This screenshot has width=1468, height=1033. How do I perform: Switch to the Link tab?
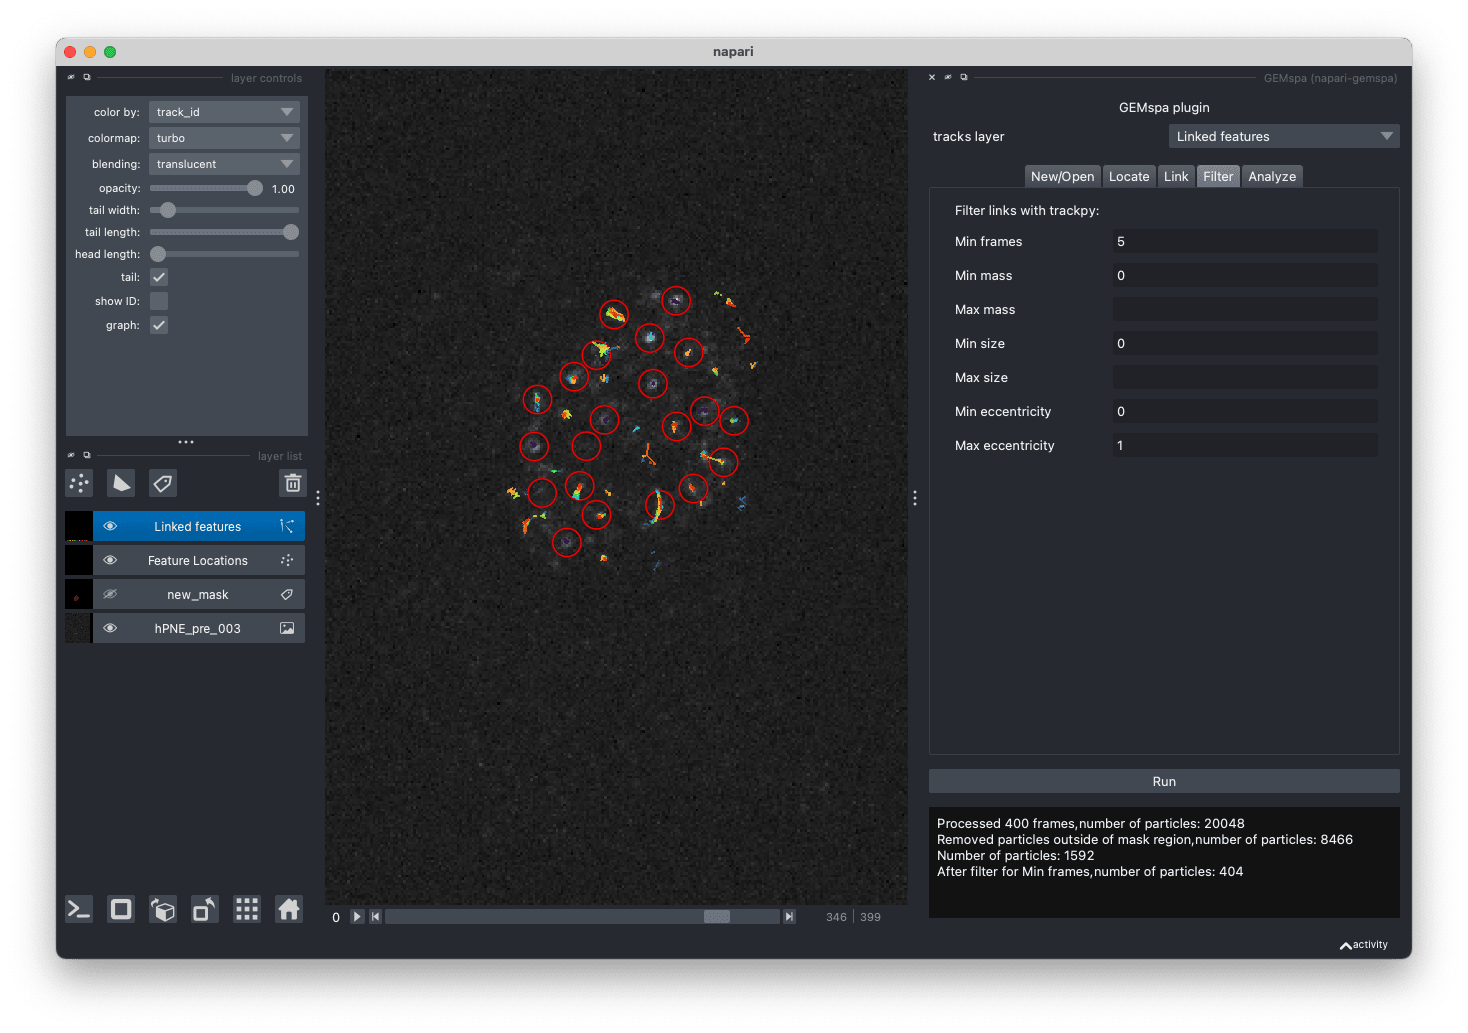[1176, 176]
